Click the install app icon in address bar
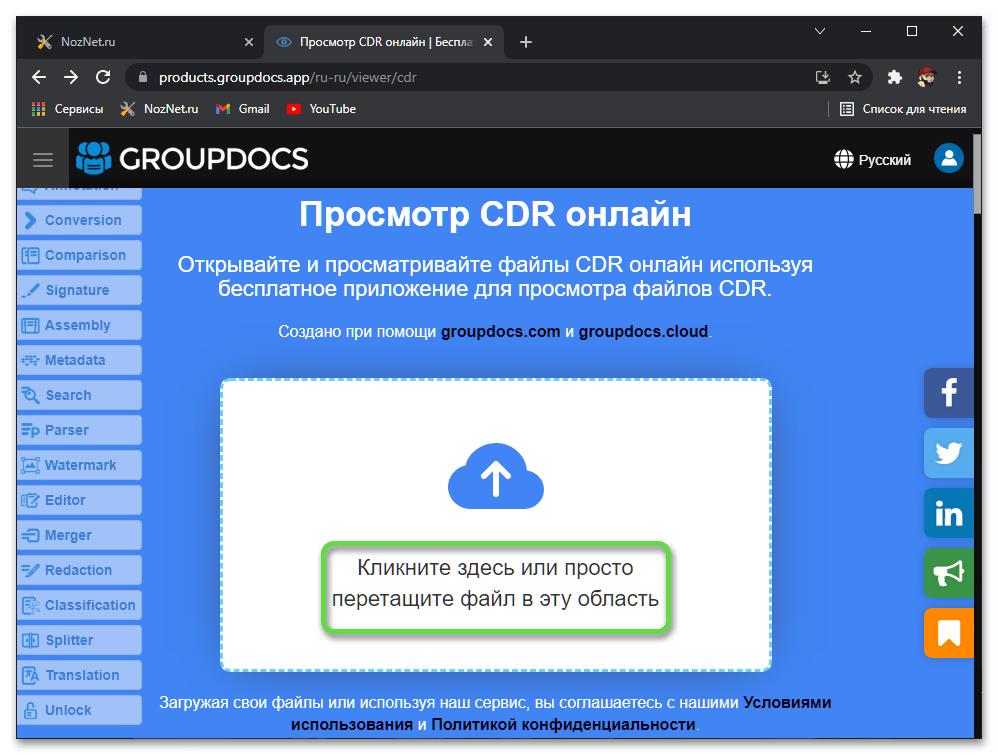This screenshot has width=998, height=755. 823,77
